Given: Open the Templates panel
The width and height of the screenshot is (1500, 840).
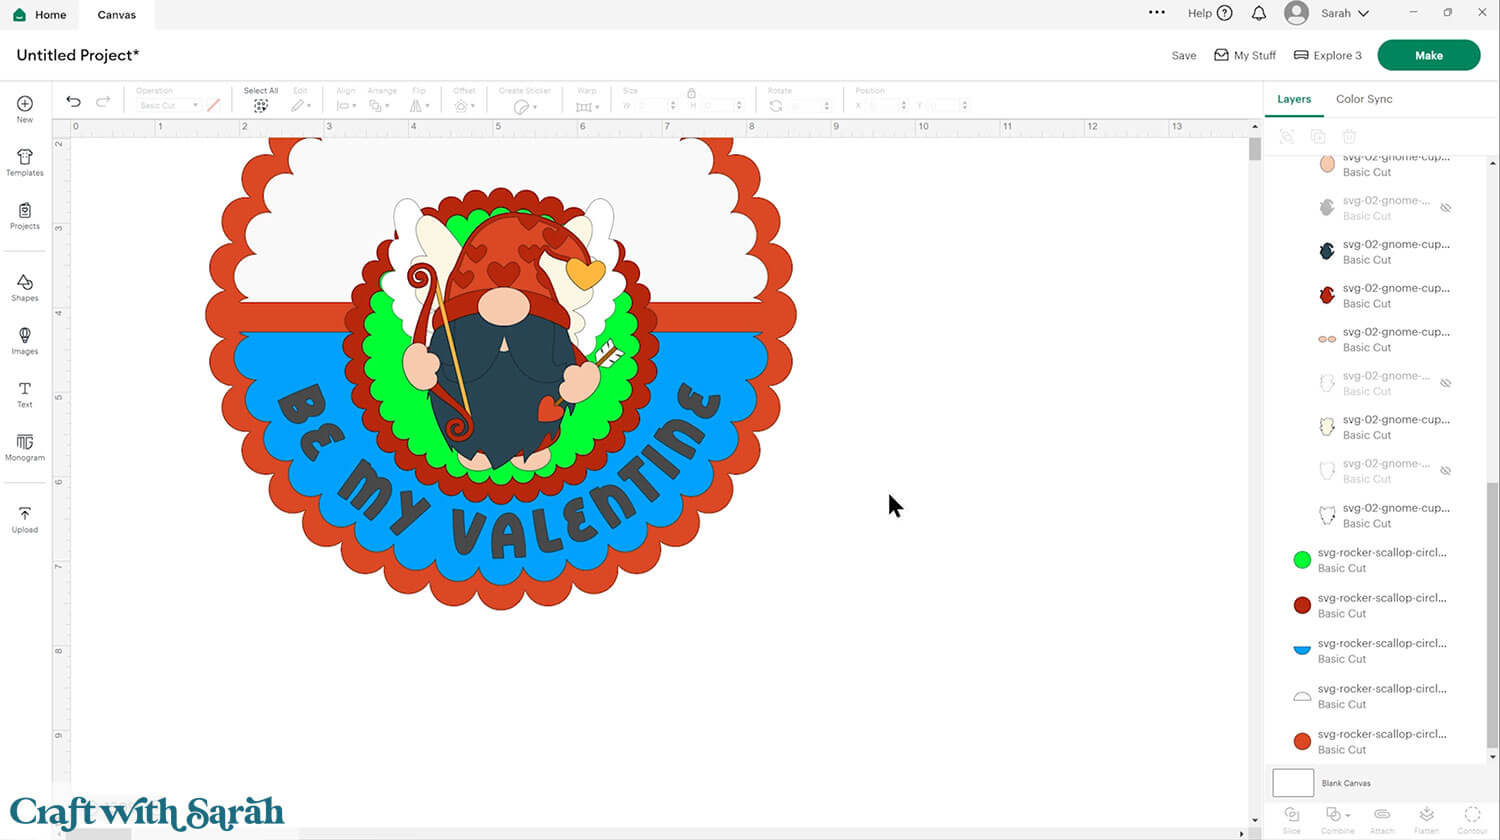Looking at the screenshot, I should 25,162.
